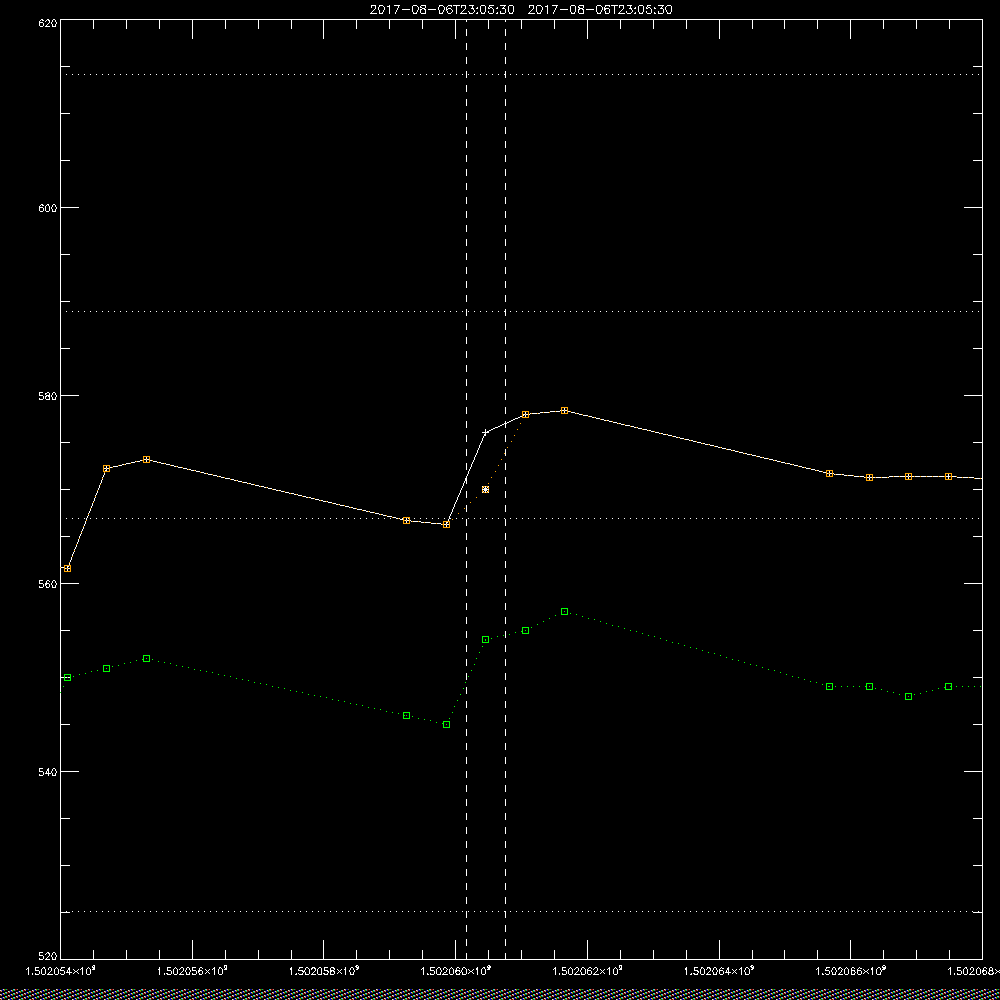1000x1000 pixels.
Task: Click the x-axis label 1.502064×10⁹
Action: click(x=719, y=971)
